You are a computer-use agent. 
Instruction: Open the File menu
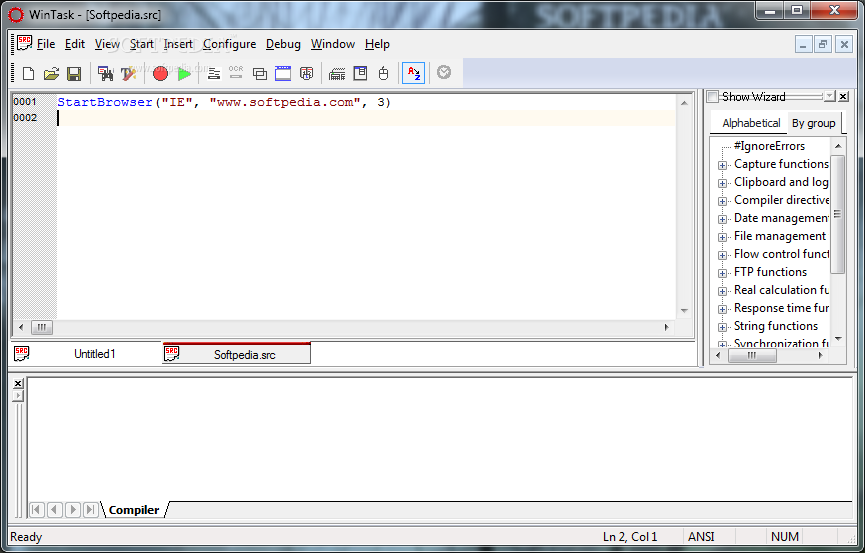[46, 44]
